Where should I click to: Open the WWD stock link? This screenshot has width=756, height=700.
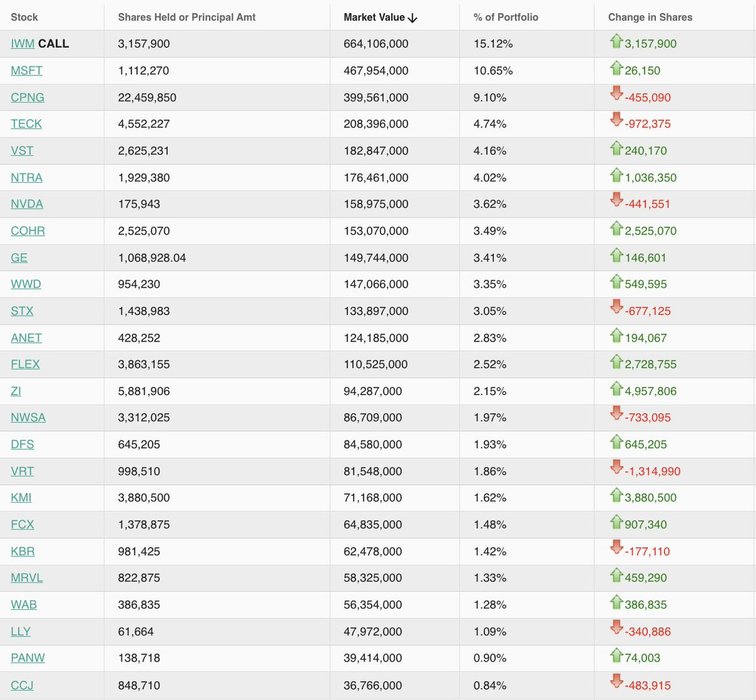pyautogui.click(x=26, y=284)
